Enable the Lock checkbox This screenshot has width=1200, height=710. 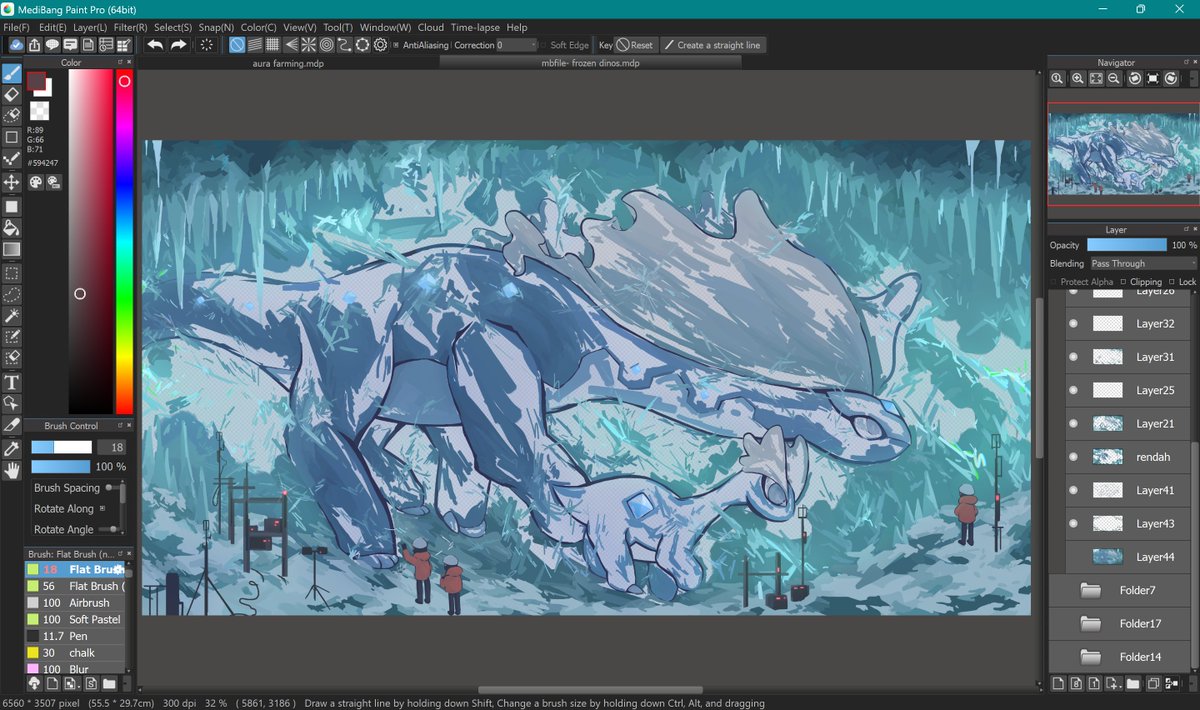[x=1172, y=282]
